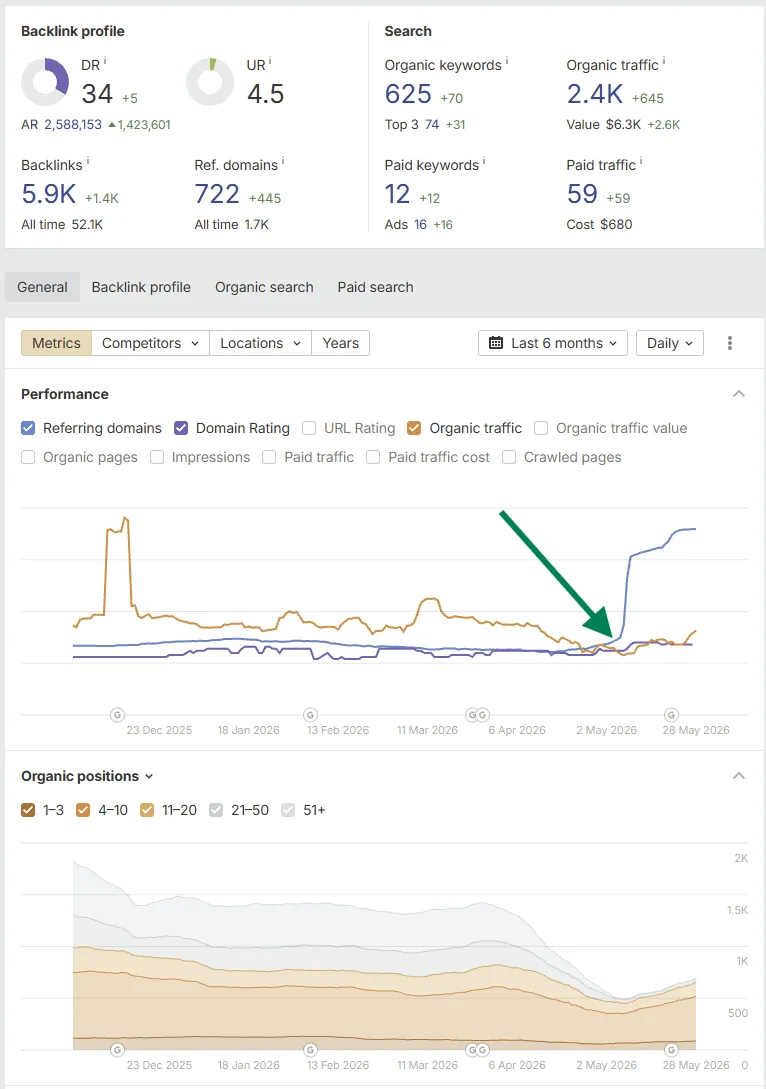Click the AR 2,588,153 value

click(73, 124)
